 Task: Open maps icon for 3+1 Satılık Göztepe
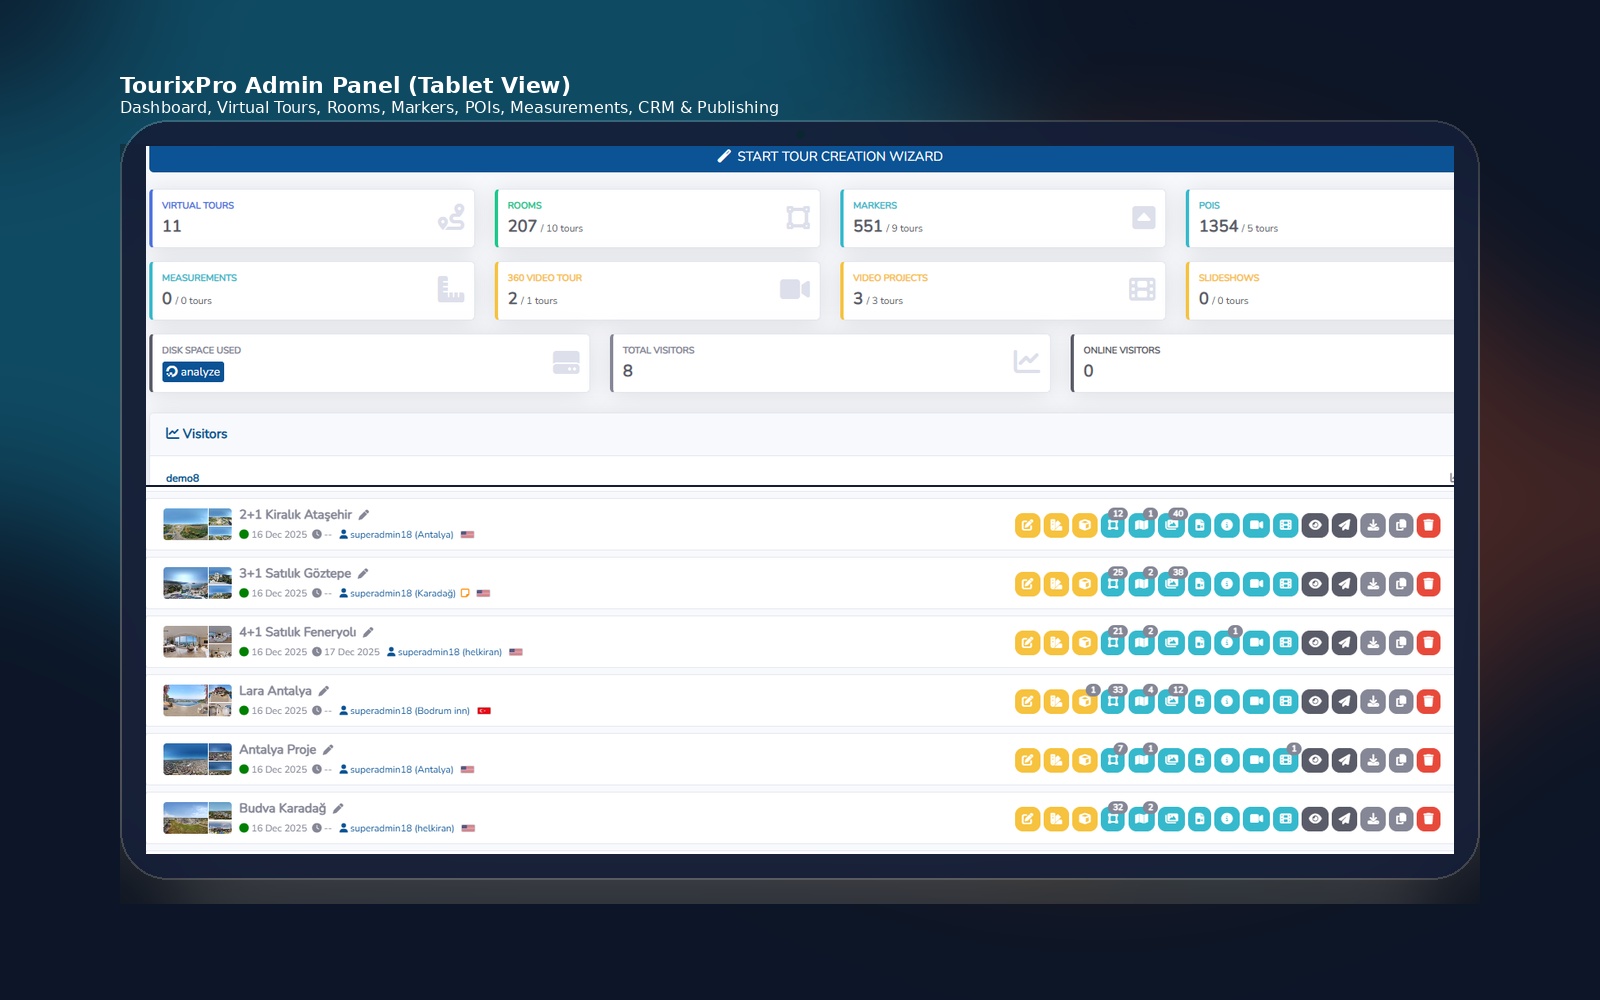(x=1141, y=584)
